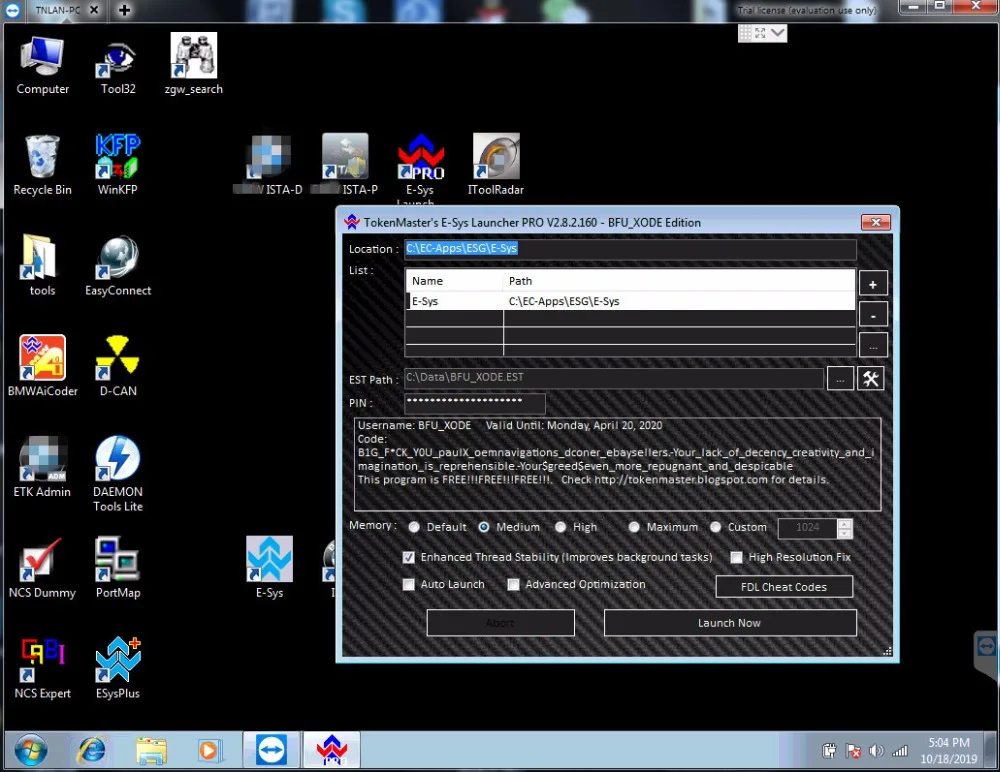
Task: Open the Tool32 desktop icon
Action: 117,58
